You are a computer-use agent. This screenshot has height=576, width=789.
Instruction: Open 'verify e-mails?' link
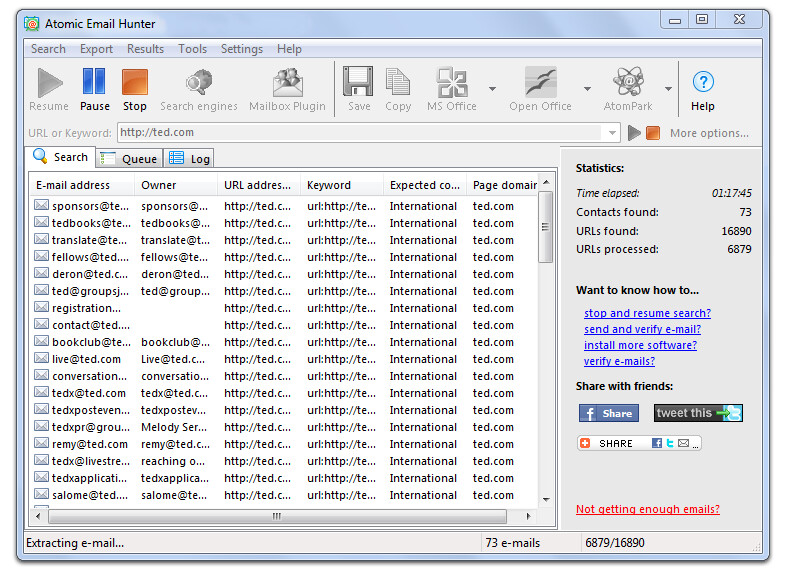tap(619, 361)
